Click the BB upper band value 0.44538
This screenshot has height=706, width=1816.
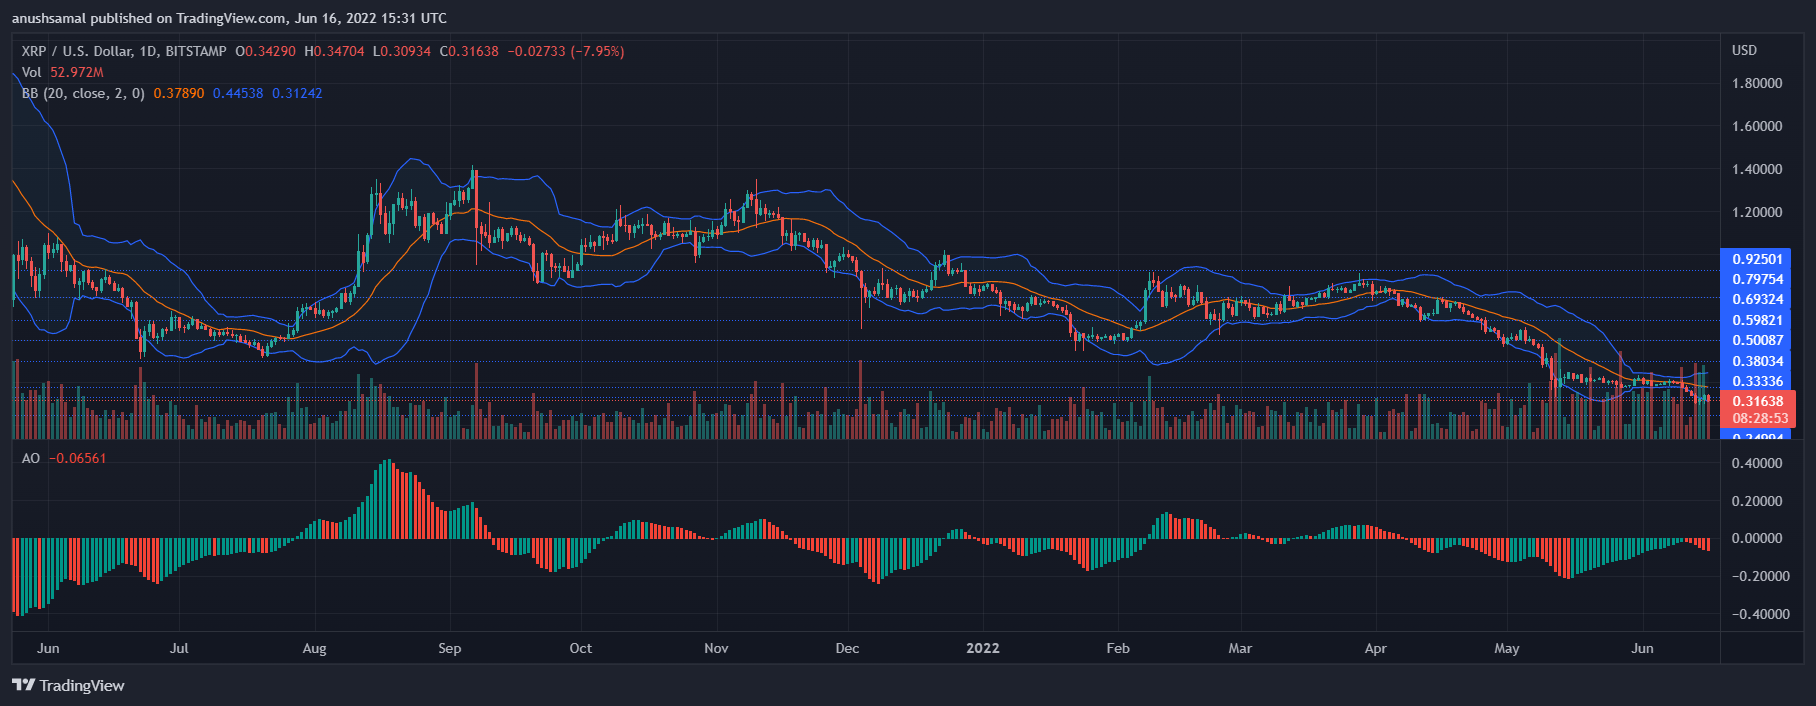(238, 93)
